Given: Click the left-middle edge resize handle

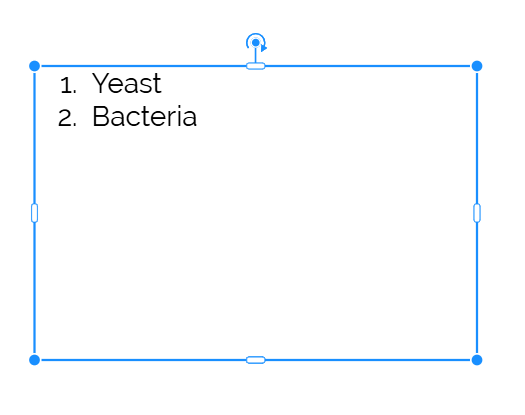Looking at the screenshot, I should pos(34,213).
